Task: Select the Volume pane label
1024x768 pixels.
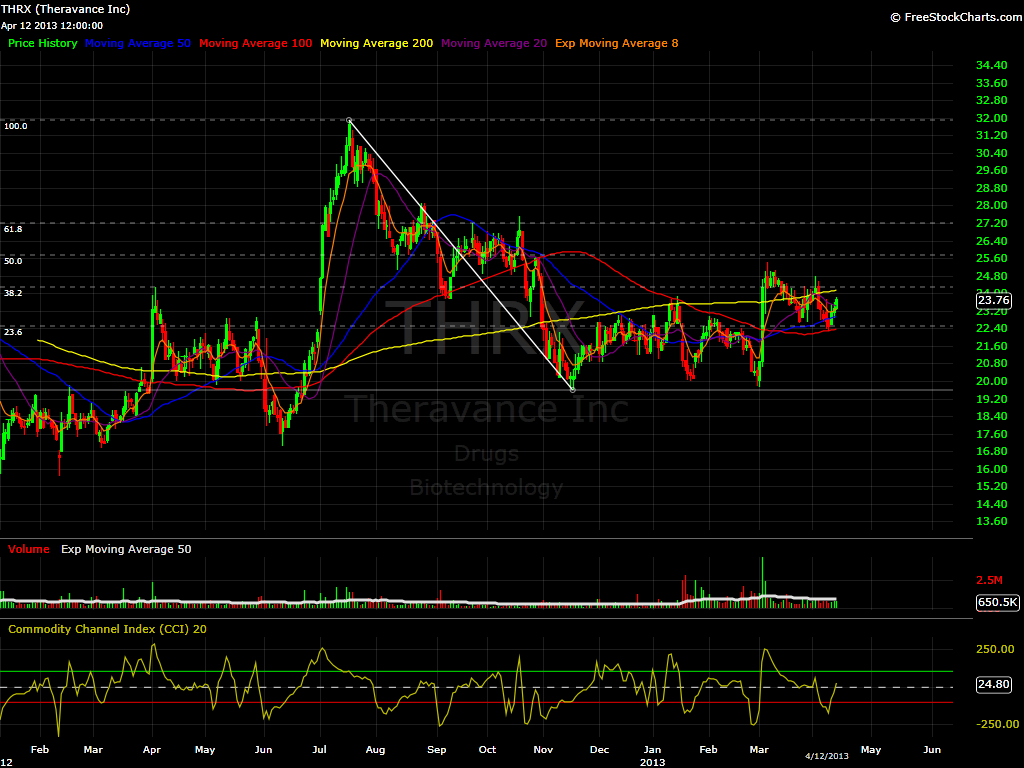Action: [x=29, y=549]
